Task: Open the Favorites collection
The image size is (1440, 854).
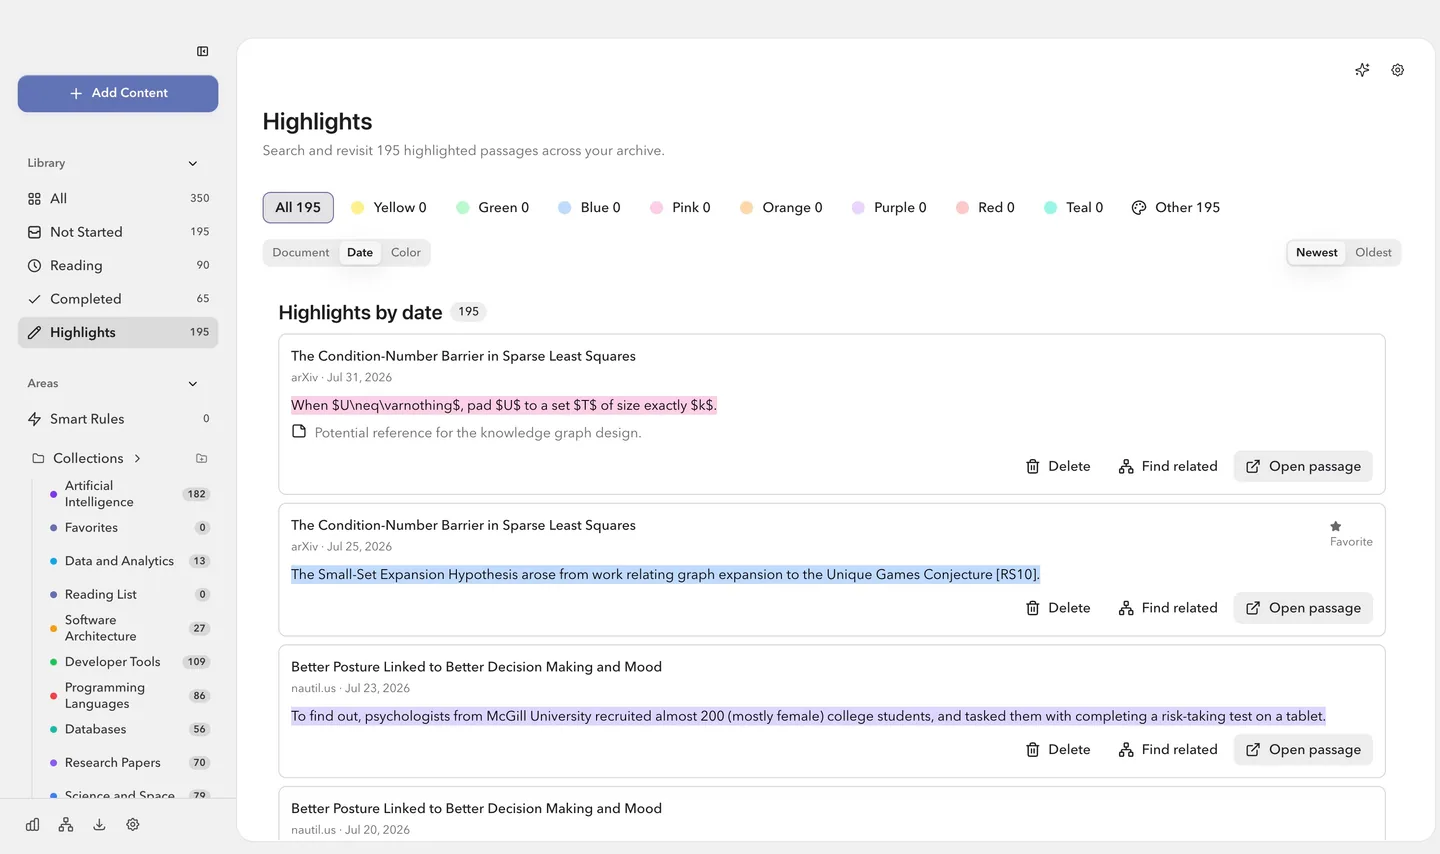Action: pyautogui.click(x=128, y=528)
